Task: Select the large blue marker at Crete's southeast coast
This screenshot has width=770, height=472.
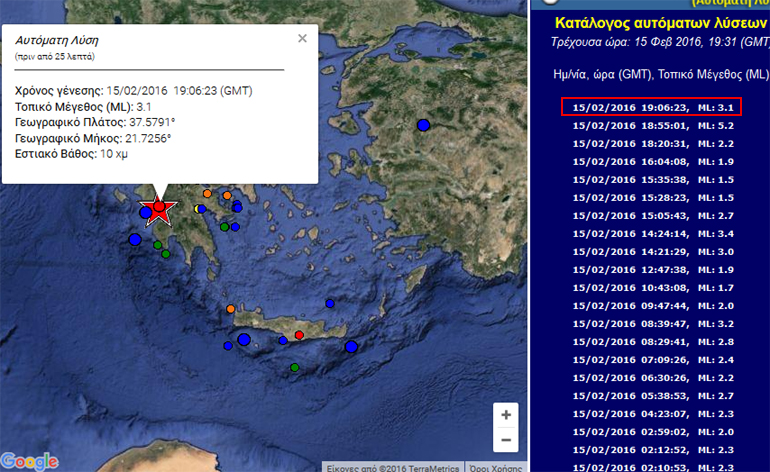Action: click(x=351, y=347)
